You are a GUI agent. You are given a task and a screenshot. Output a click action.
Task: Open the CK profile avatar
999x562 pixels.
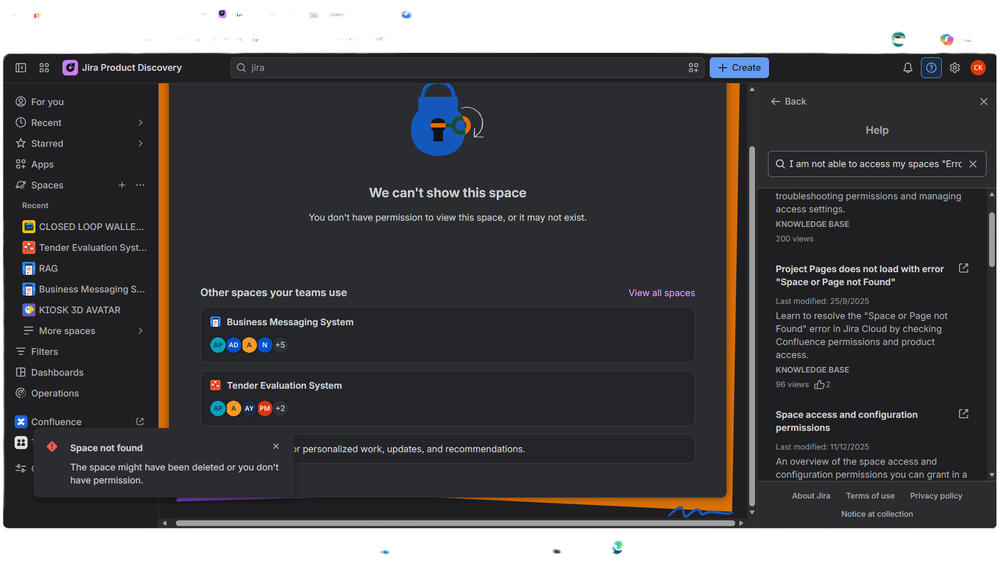coord(978,68)
